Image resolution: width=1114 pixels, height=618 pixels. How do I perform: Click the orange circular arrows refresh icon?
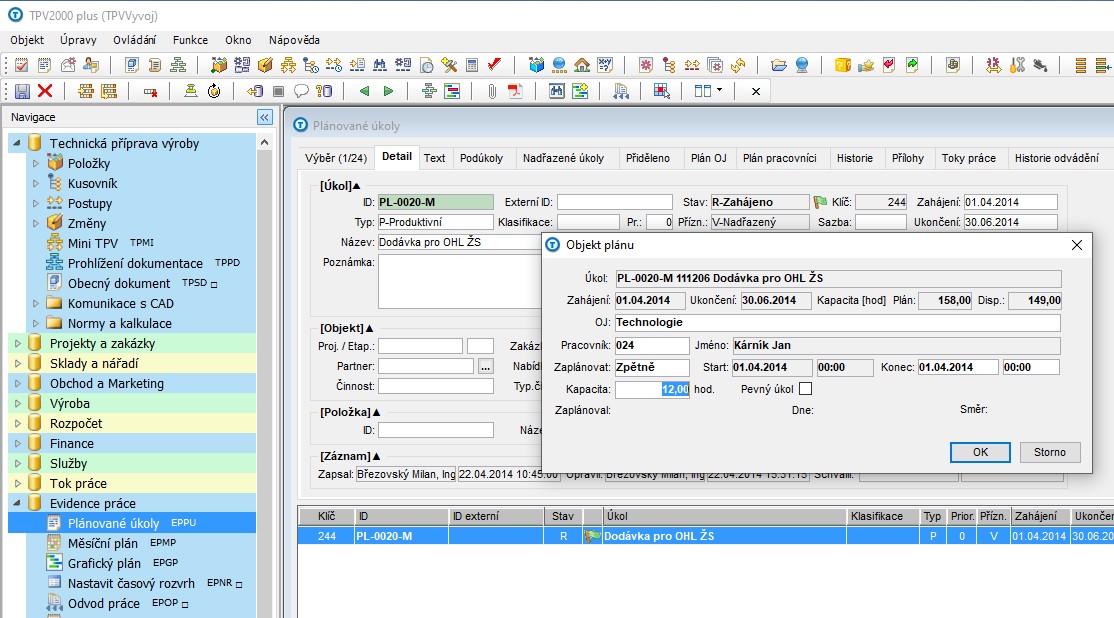738,65
